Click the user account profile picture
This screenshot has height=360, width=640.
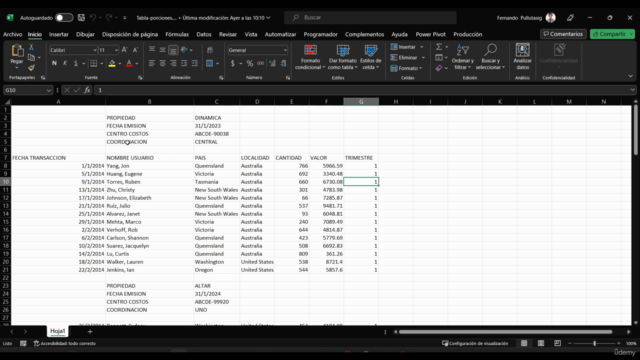tap(551, 18)
